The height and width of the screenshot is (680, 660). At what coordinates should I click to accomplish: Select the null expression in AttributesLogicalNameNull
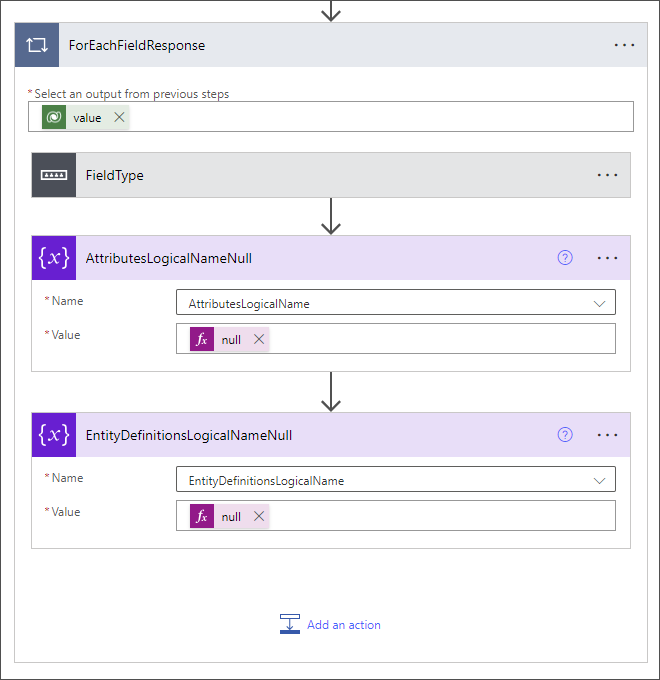click(231, 340)
